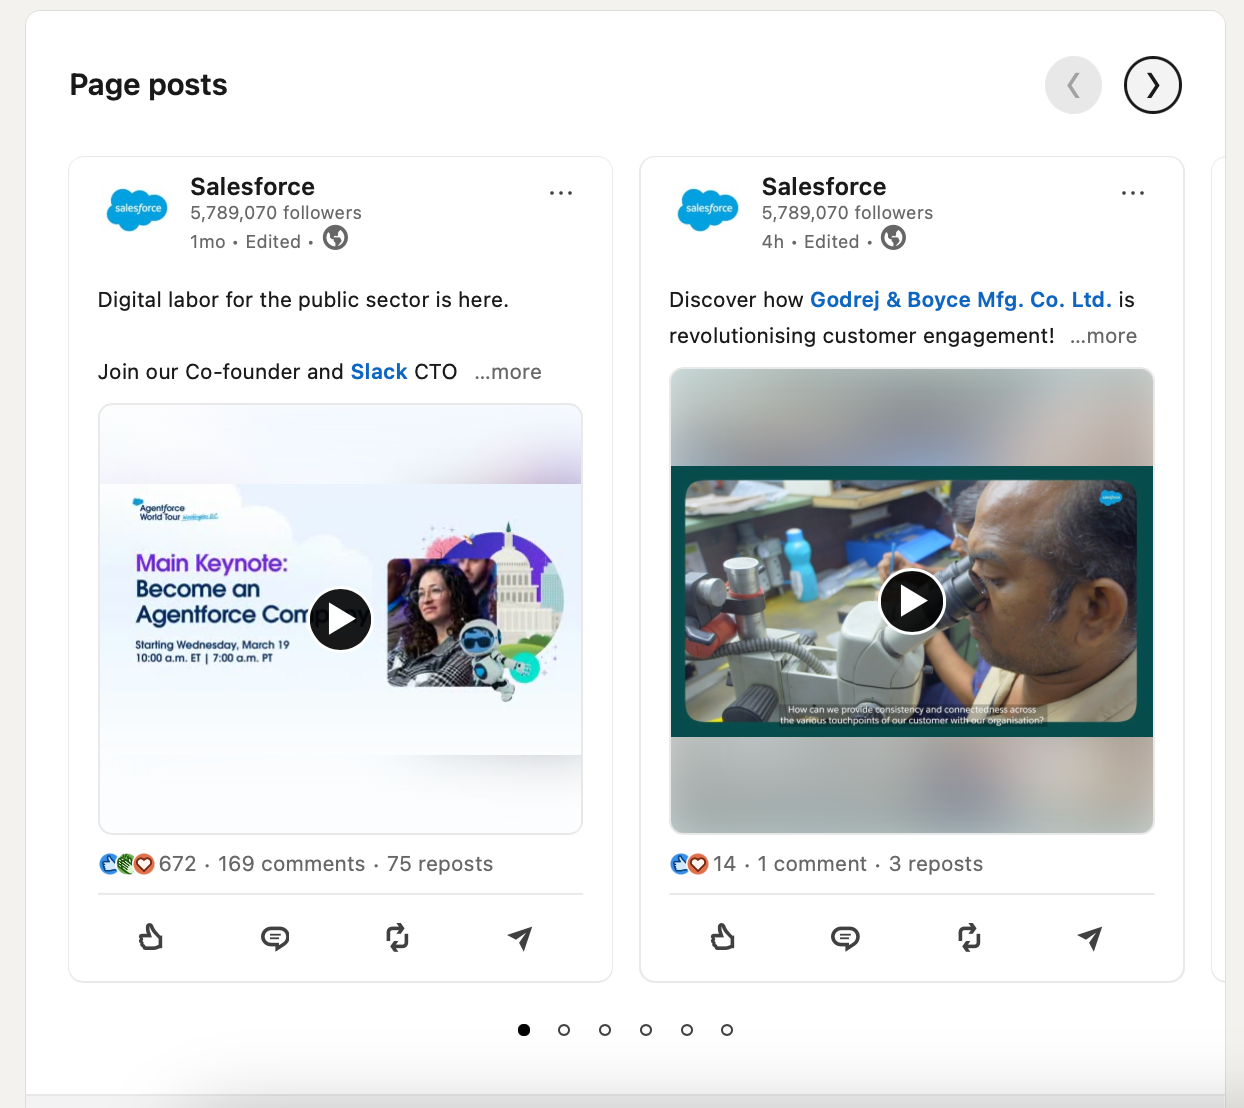1244x1108 pixels.
Task: View the 169 comments
Action: pos(292,864)
